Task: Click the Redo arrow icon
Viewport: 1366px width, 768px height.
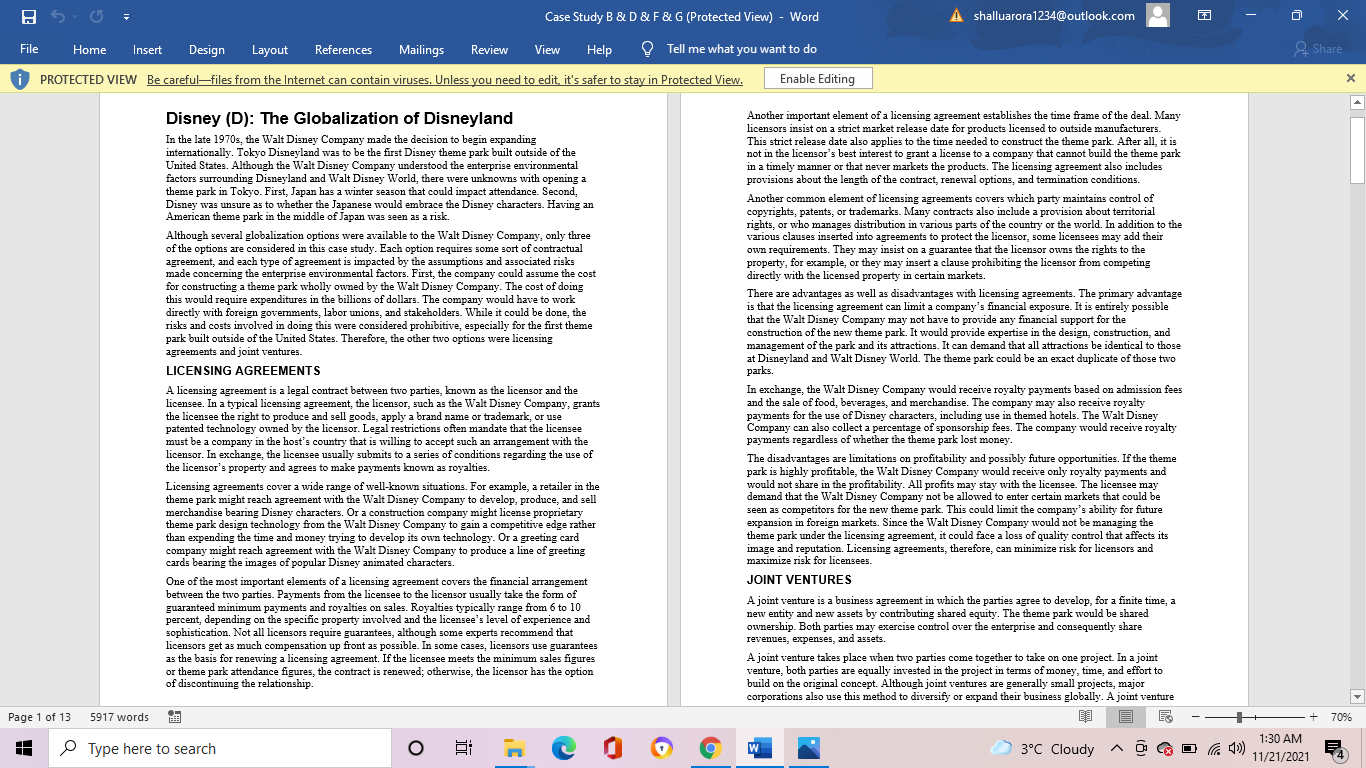Action: click(x=96, y=16)
